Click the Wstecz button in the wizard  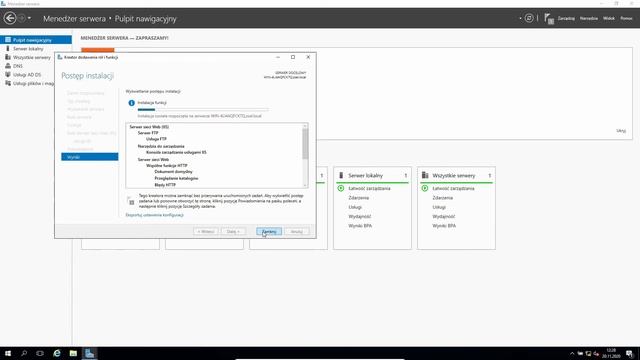[x=206, y=231]
